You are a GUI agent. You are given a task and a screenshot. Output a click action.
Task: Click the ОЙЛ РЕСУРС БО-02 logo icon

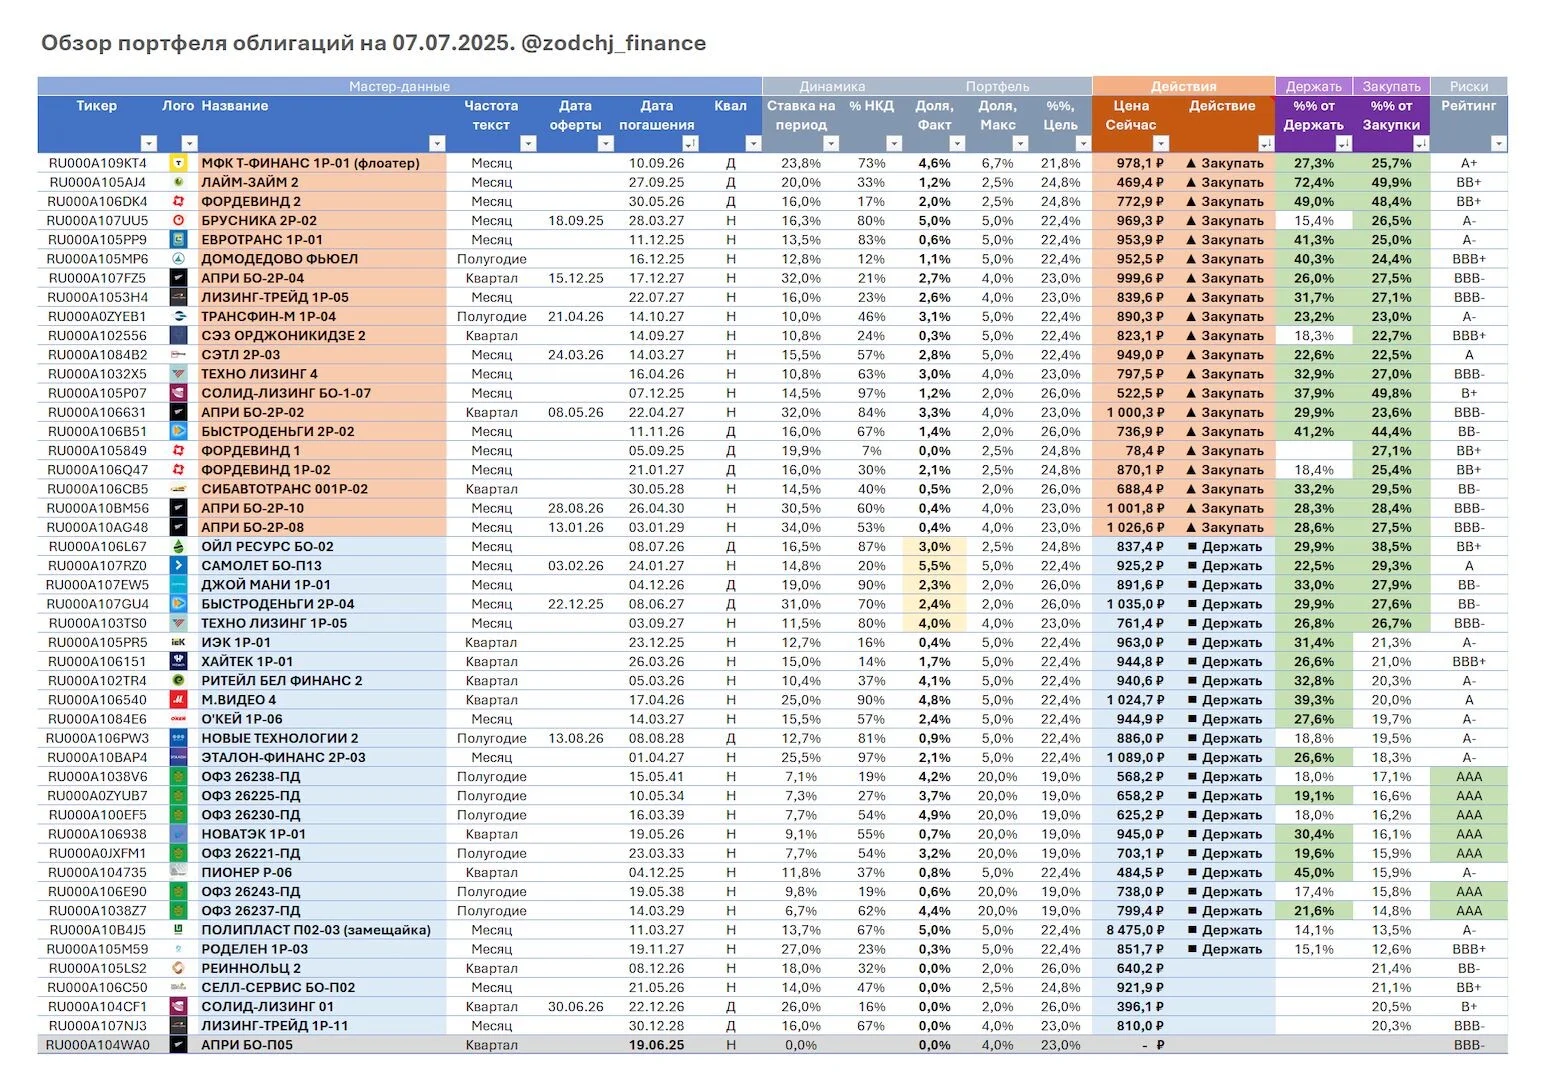(x=179, y=547)
